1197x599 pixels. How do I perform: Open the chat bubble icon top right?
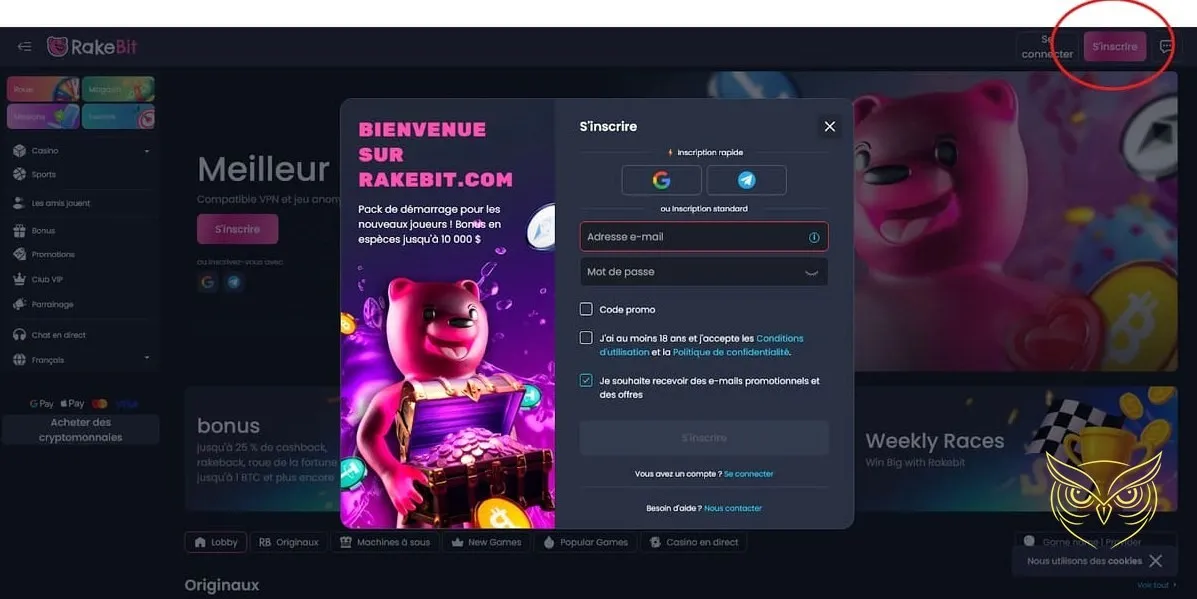(x=1166, y=46)
